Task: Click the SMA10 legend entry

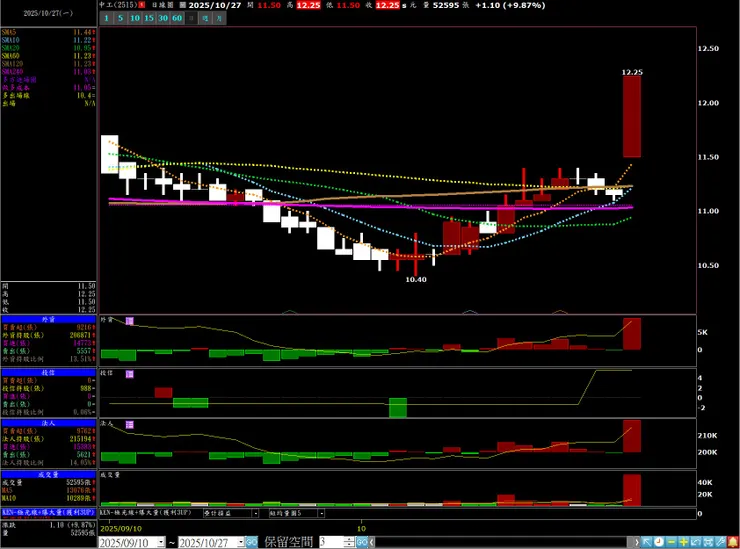Action: coord(48,40)
